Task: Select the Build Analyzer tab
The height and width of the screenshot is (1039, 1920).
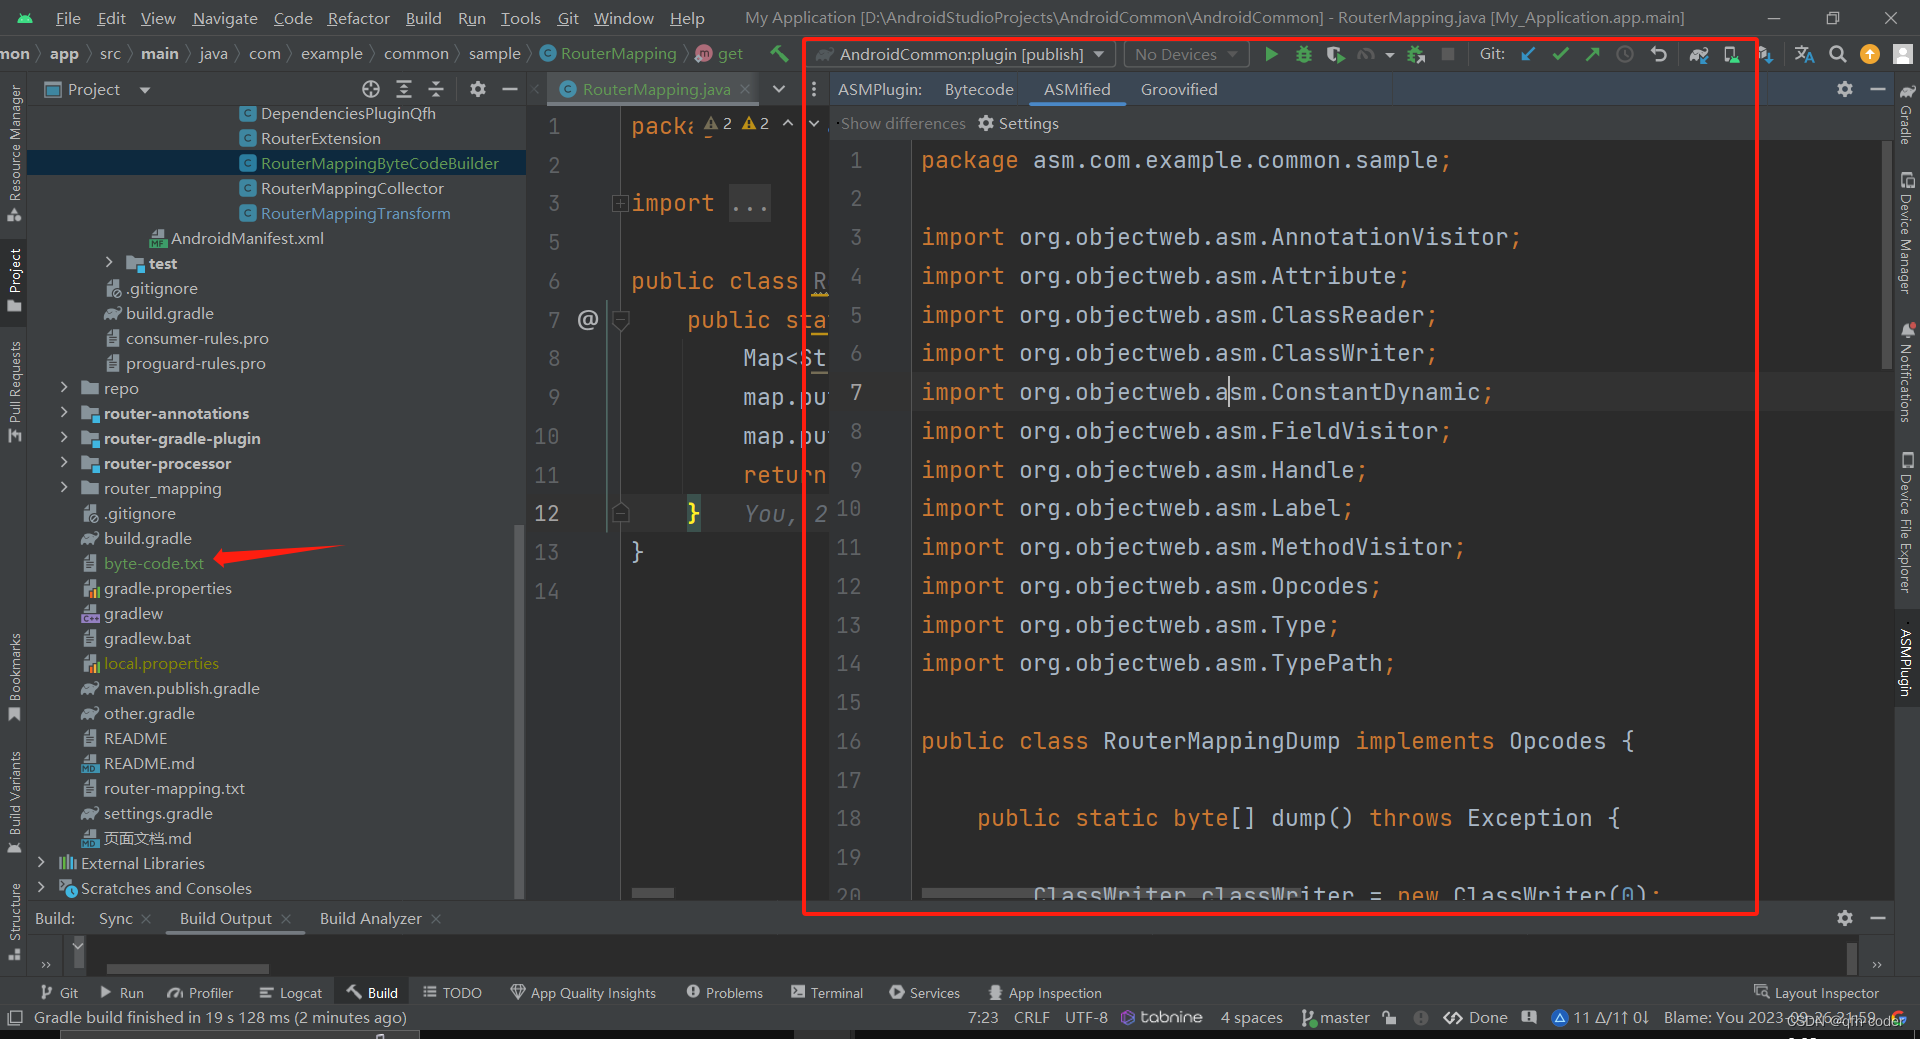Action: tap(371, 918)
